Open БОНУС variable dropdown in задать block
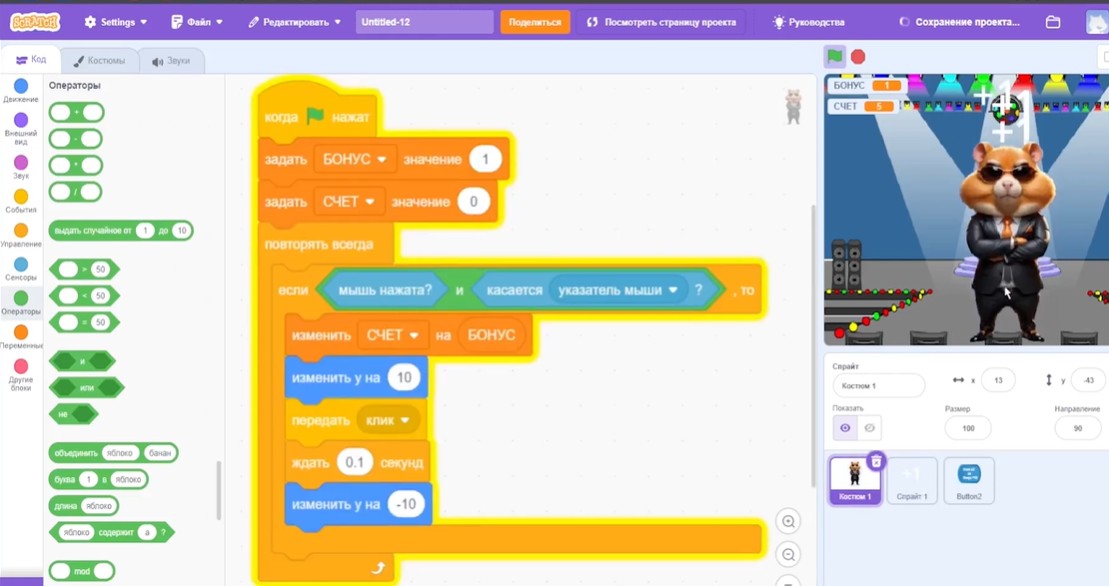Image resolution: width=1109 pixels, height=586 pixels. (355, 160)
